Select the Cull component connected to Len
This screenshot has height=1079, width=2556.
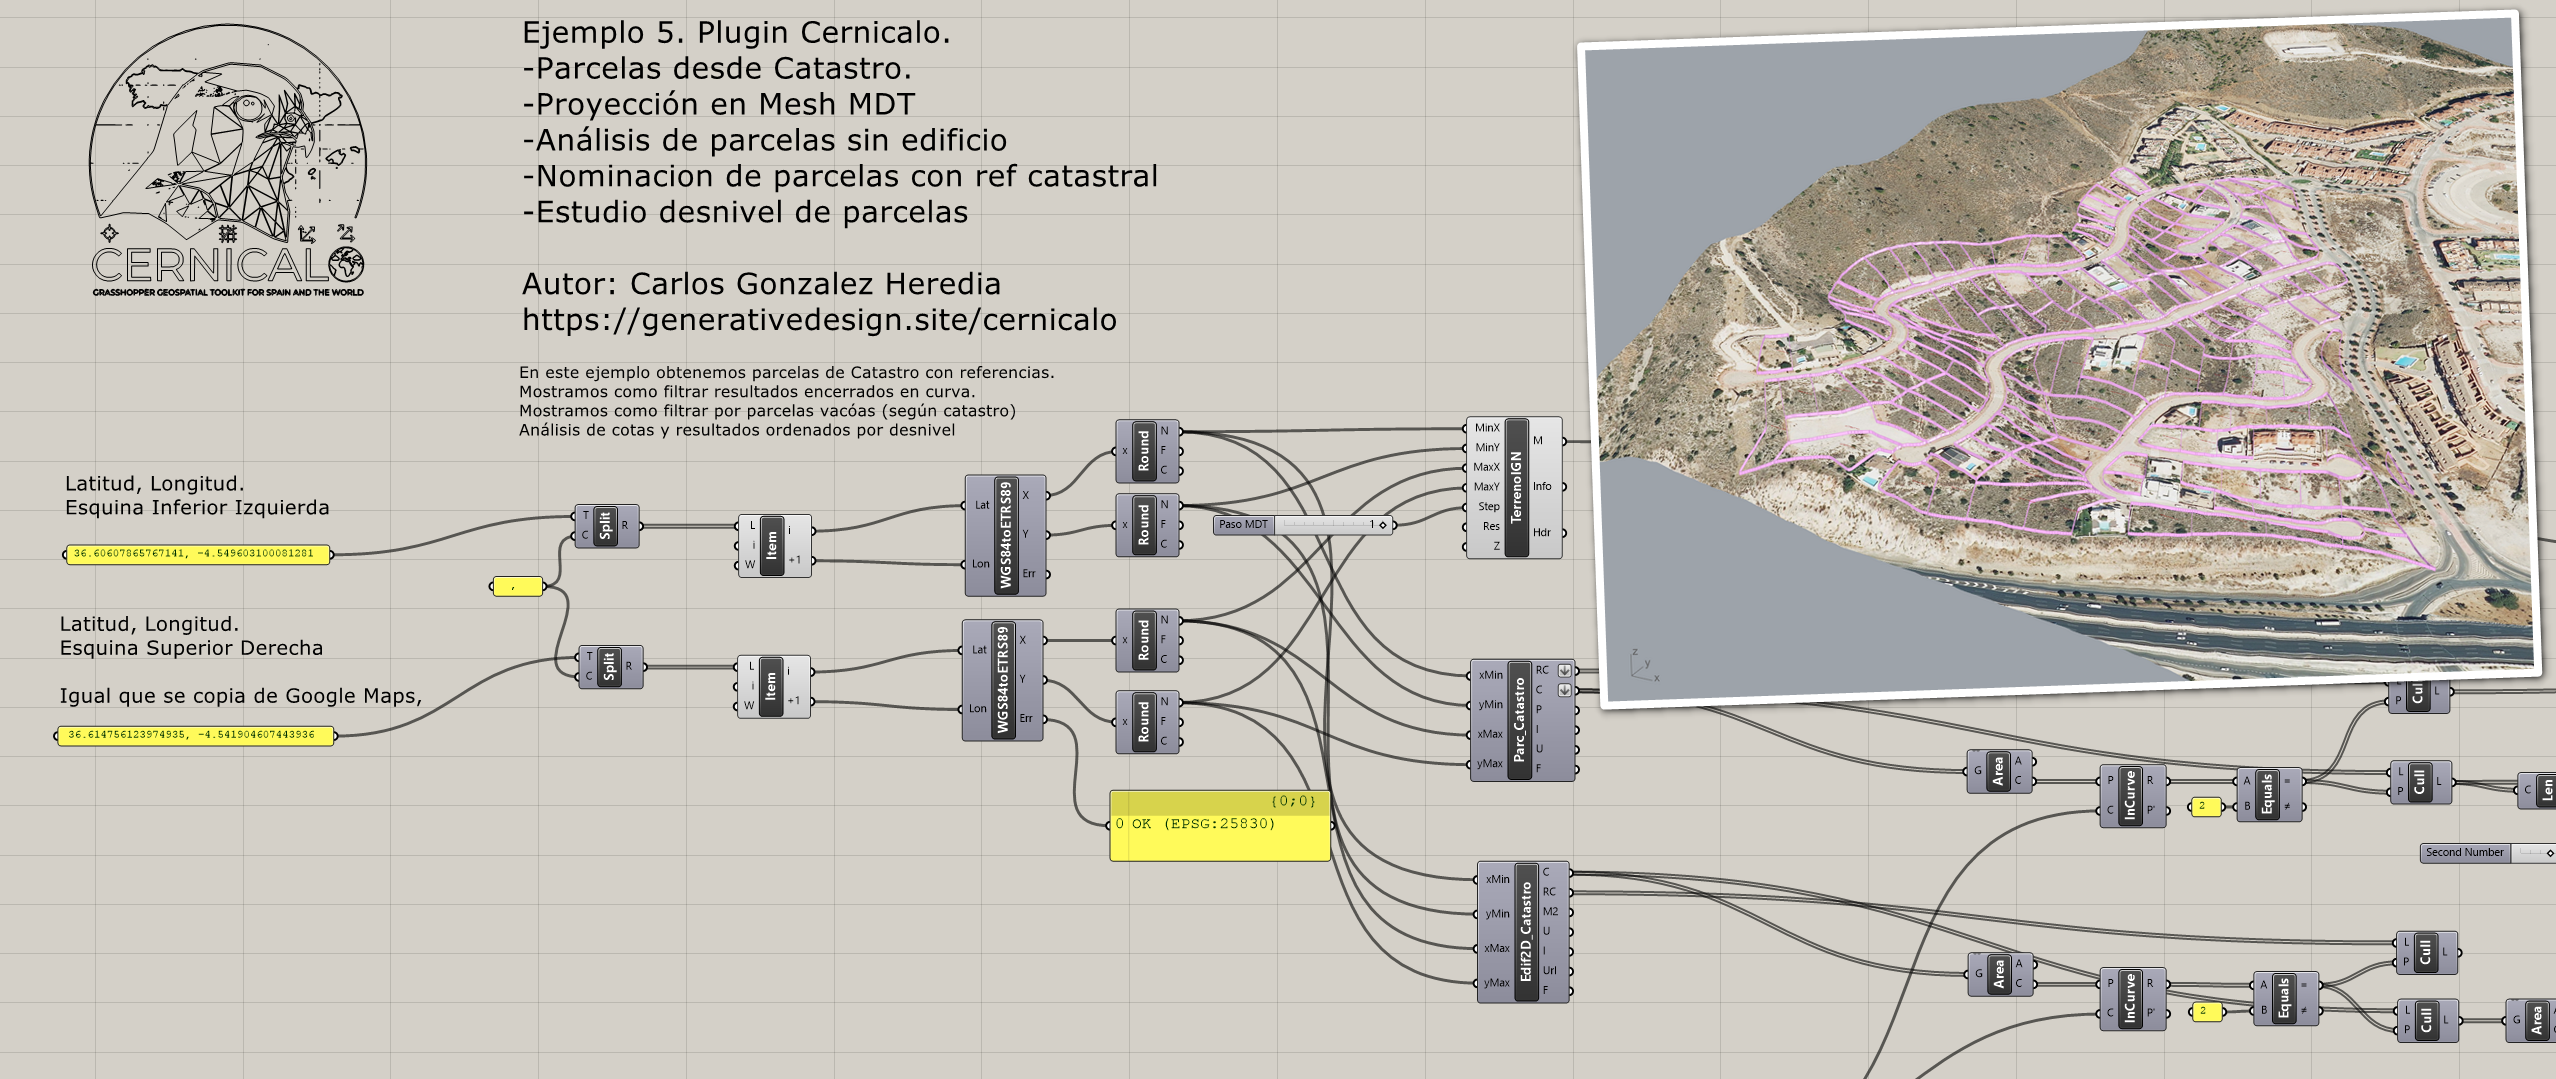tap(2420, 781)
